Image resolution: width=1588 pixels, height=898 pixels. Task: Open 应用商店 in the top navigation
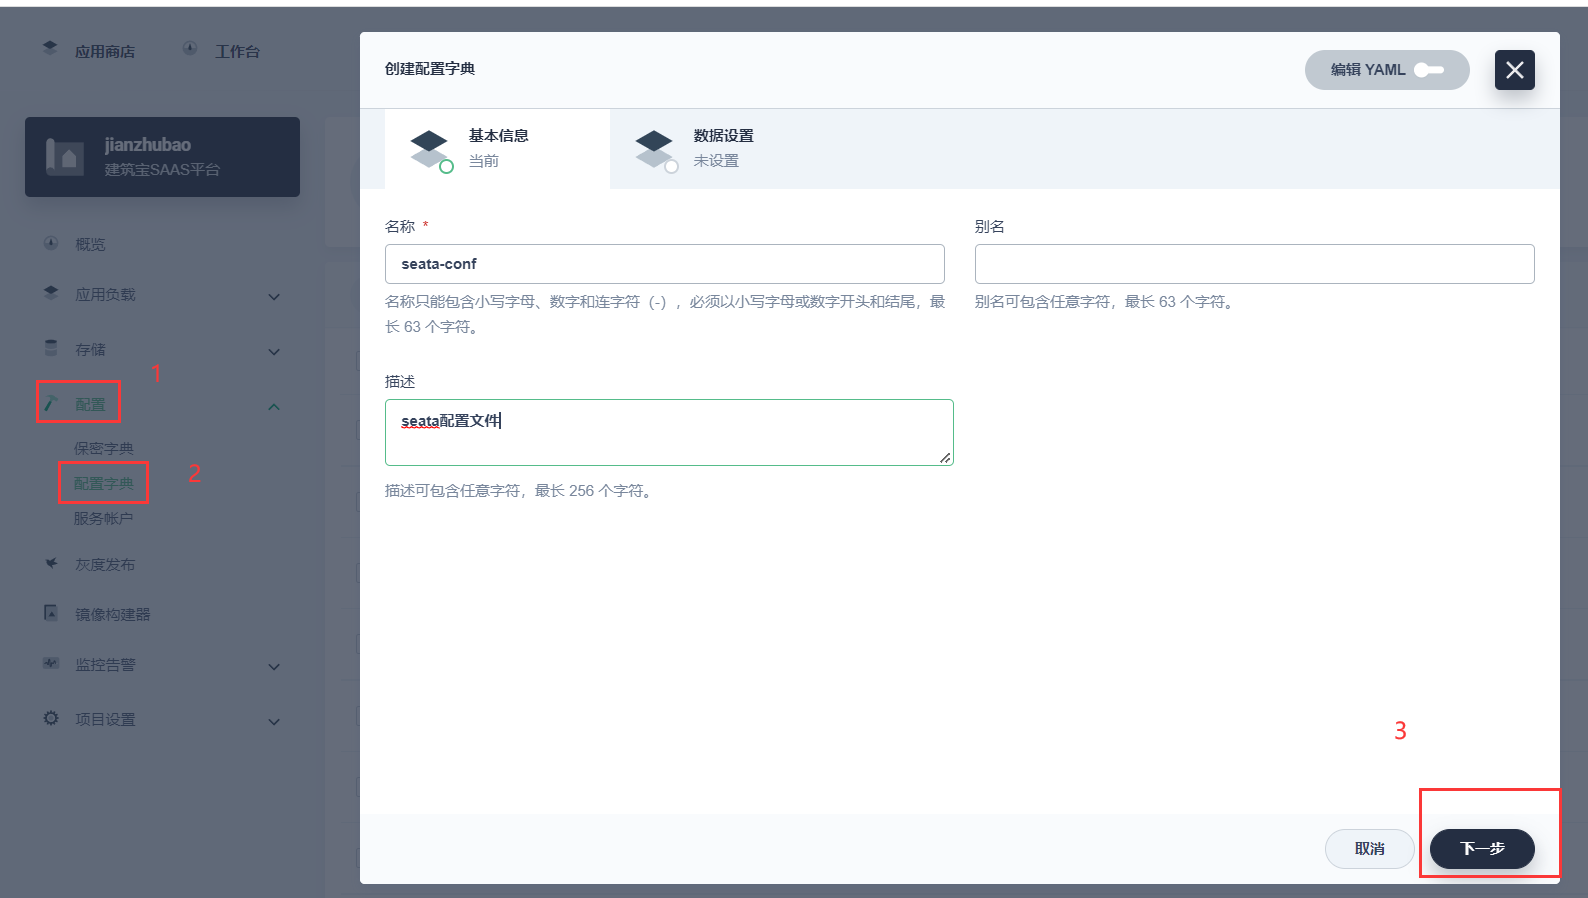coord(105,51)
